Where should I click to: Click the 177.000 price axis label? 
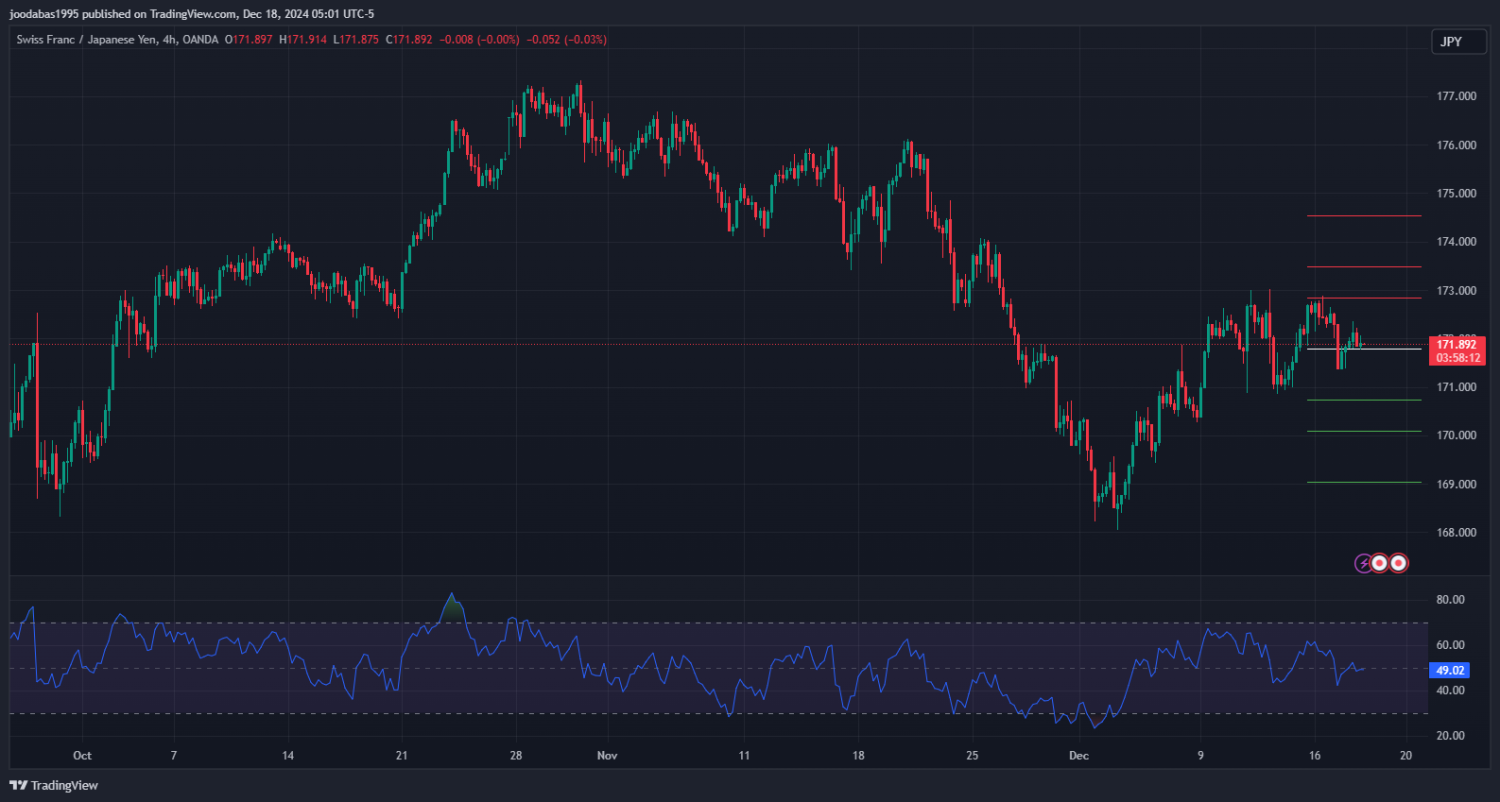(1456, 97)
